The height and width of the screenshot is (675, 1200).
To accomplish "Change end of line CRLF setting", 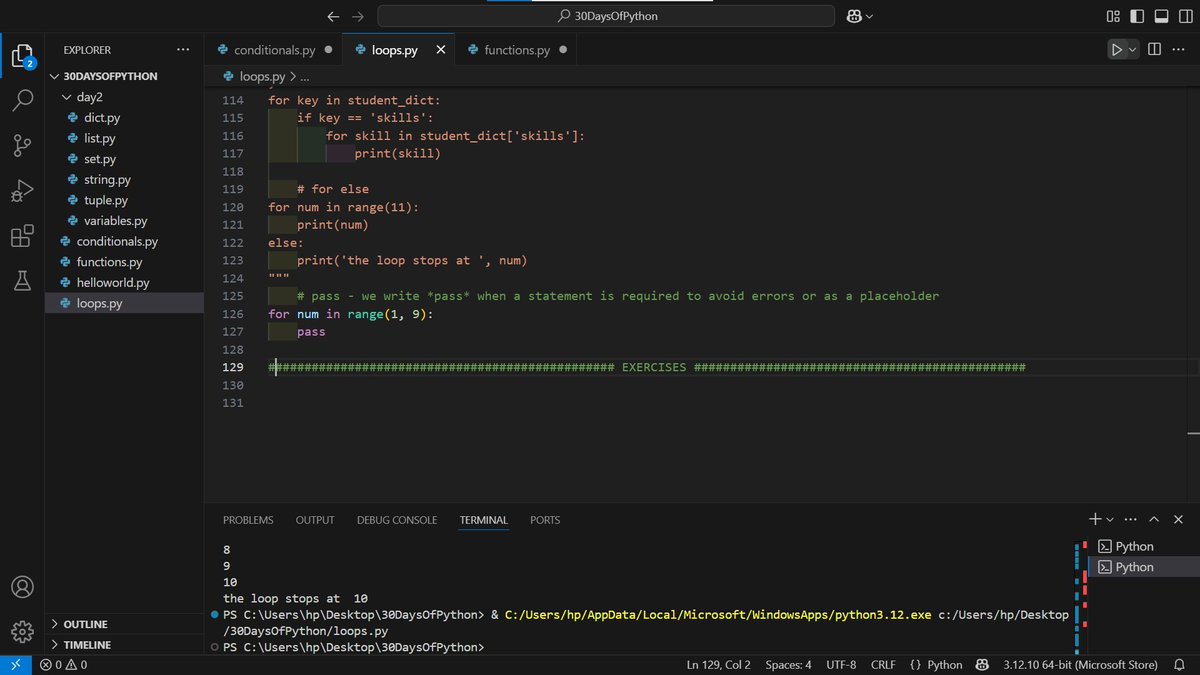I will click(x=883, y=665).
